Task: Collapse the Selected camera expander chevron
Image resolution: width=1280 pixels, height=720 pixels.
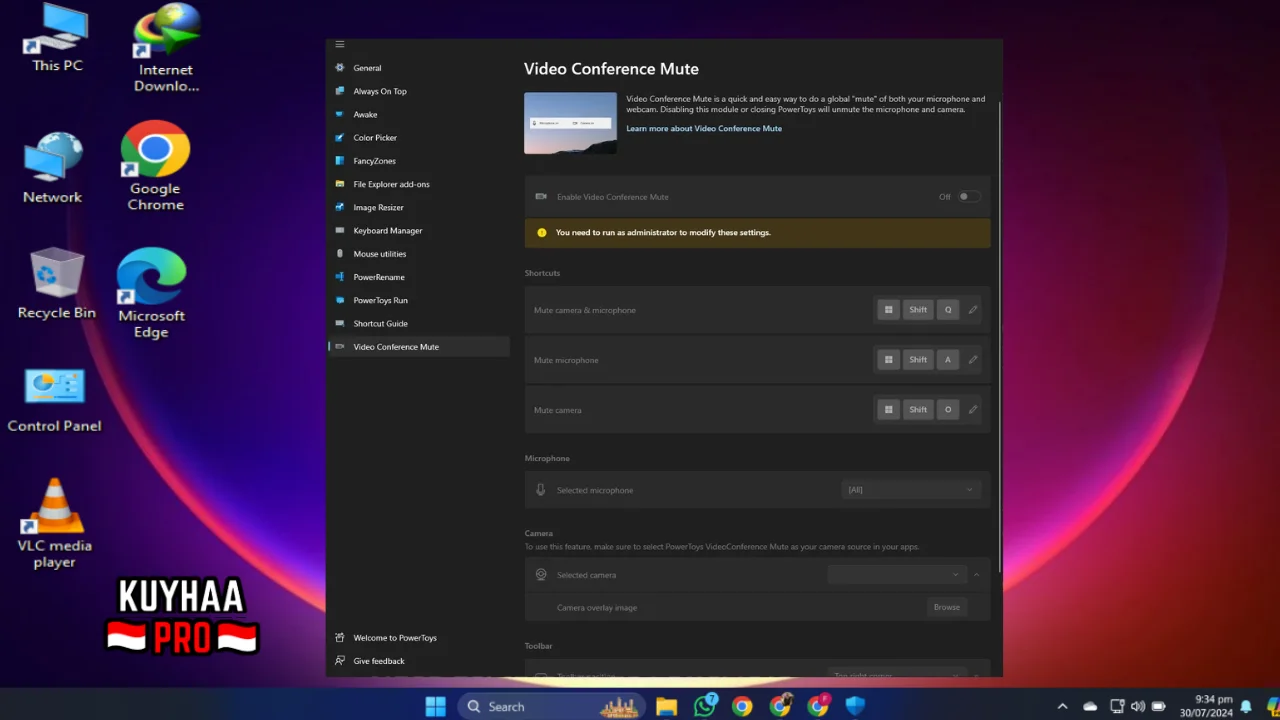Action: (977, 575)
